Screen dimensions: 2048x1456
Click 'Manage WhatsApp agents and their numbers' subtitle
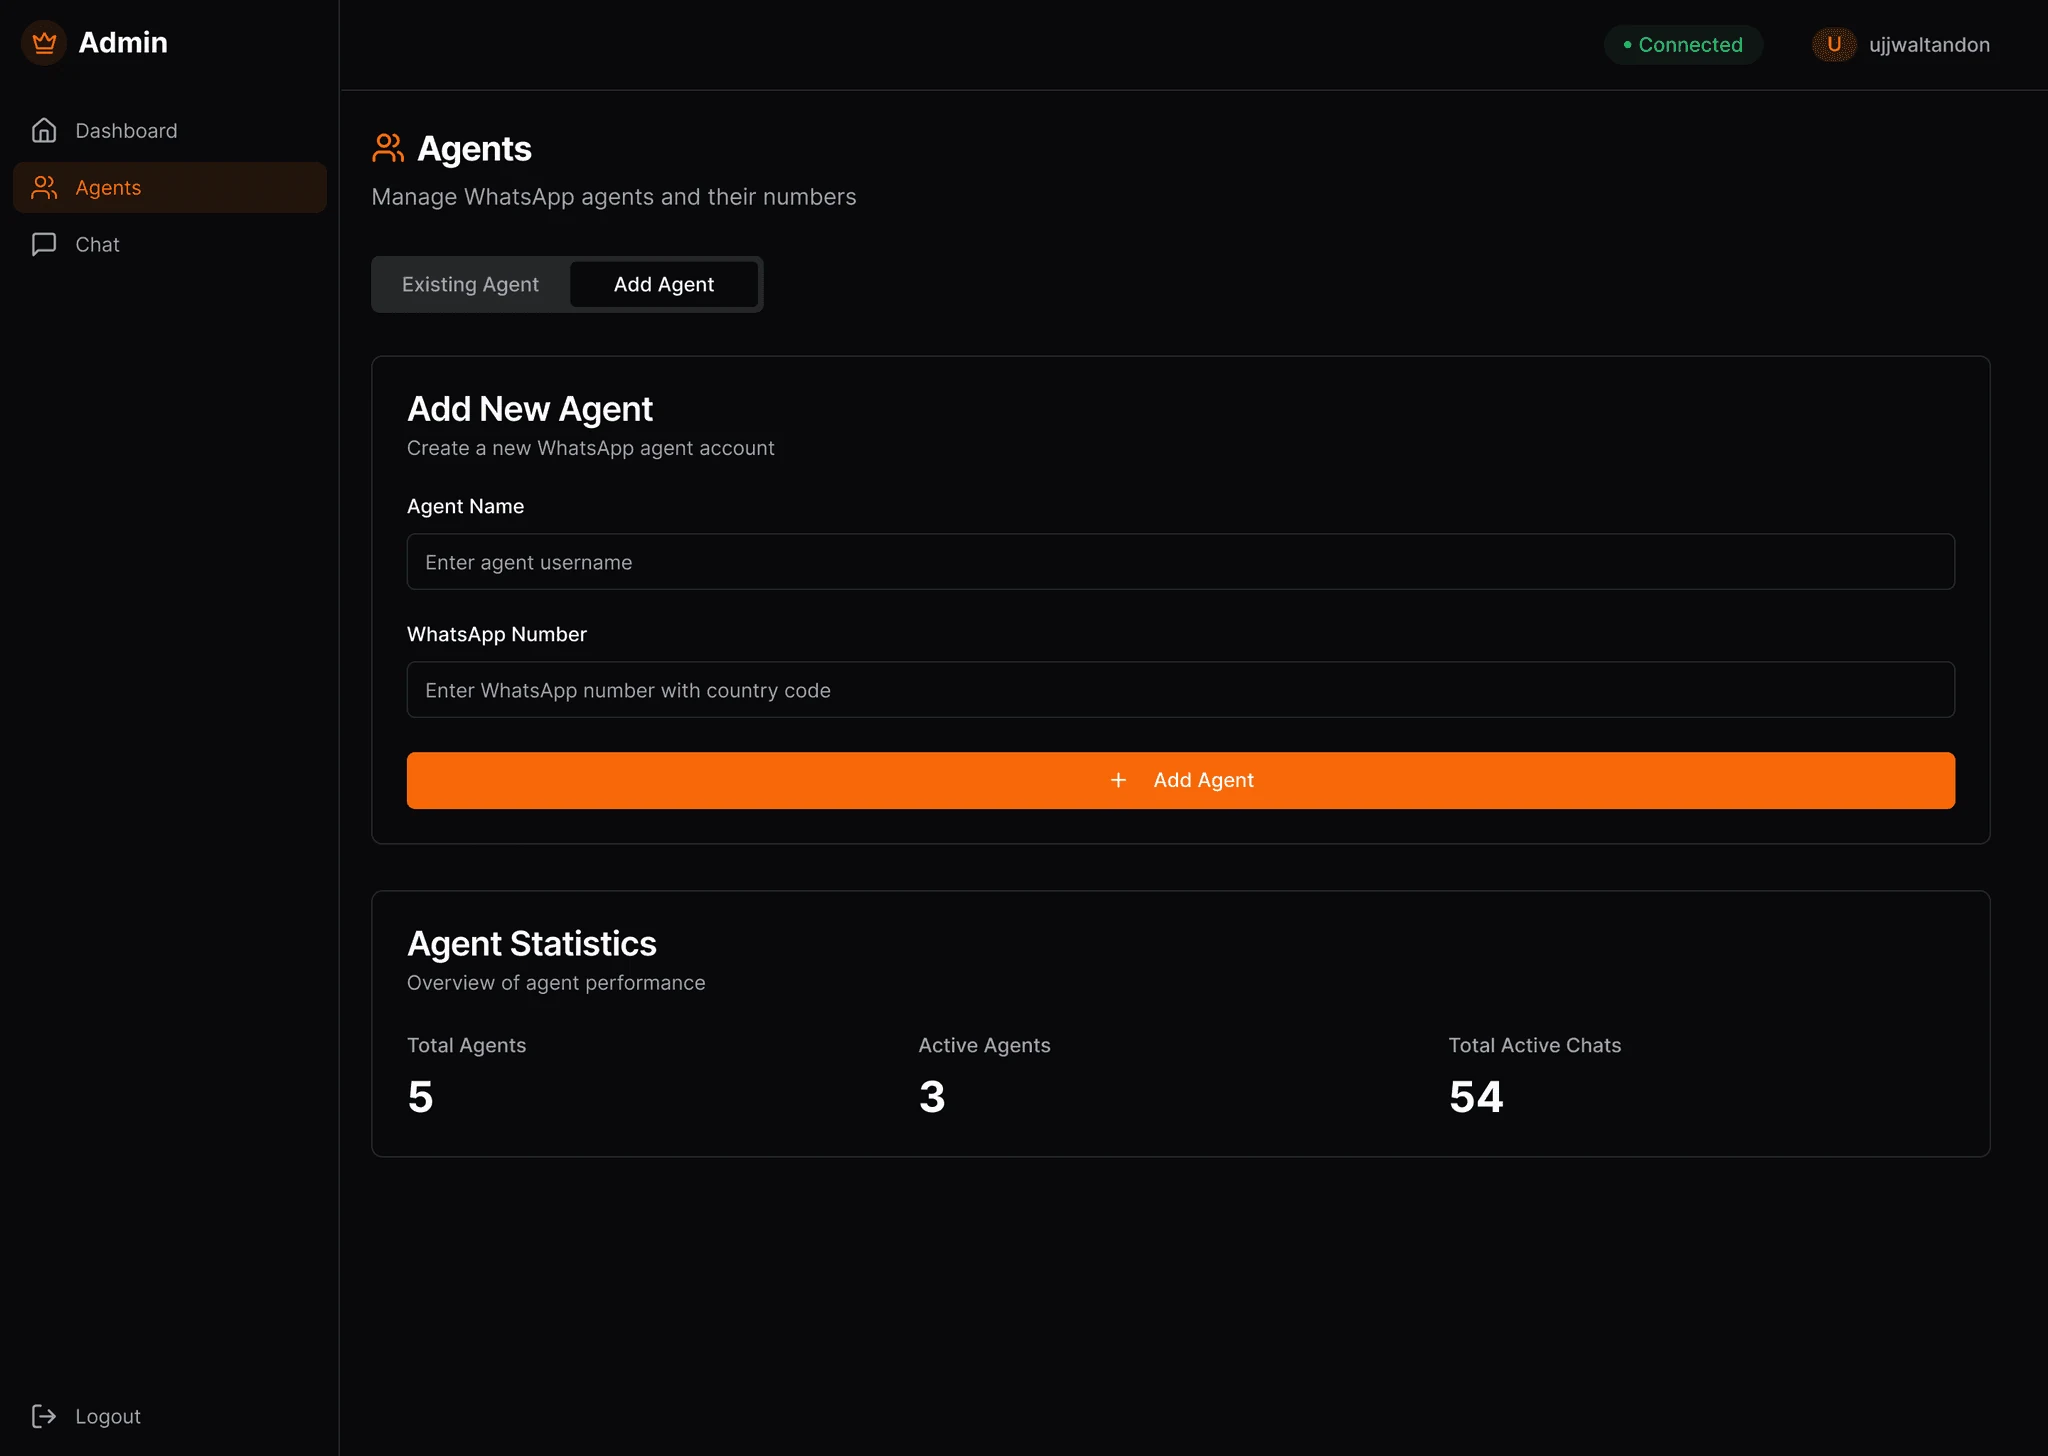pos(614,197)
